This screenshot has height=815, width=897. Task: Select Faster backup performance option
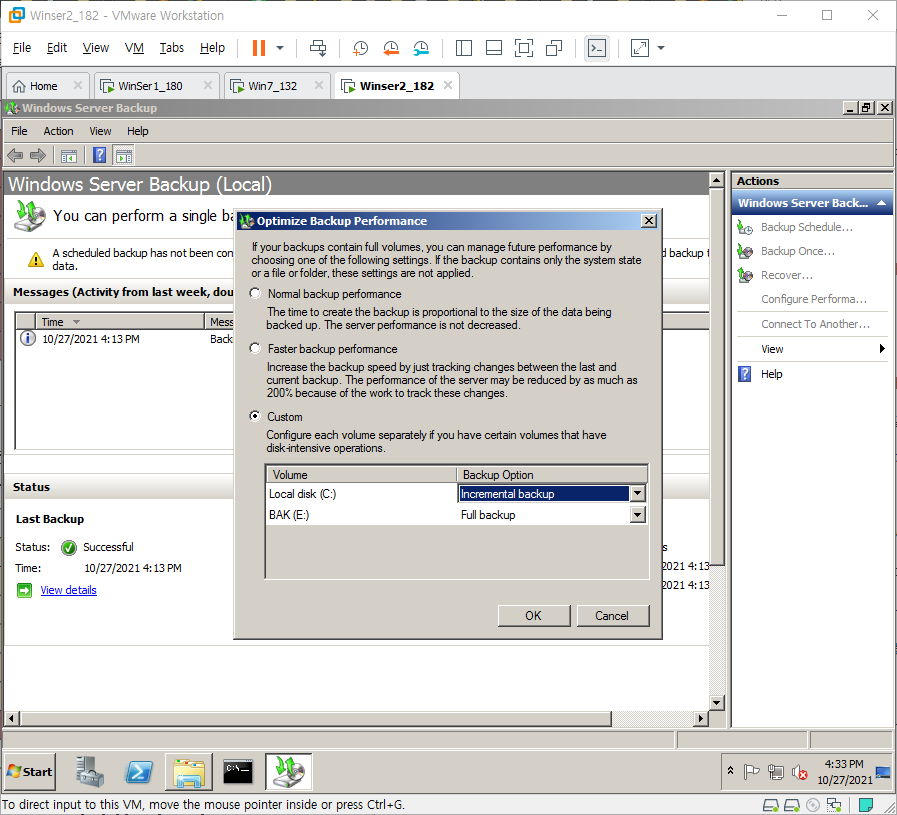[x=255, y=348]
